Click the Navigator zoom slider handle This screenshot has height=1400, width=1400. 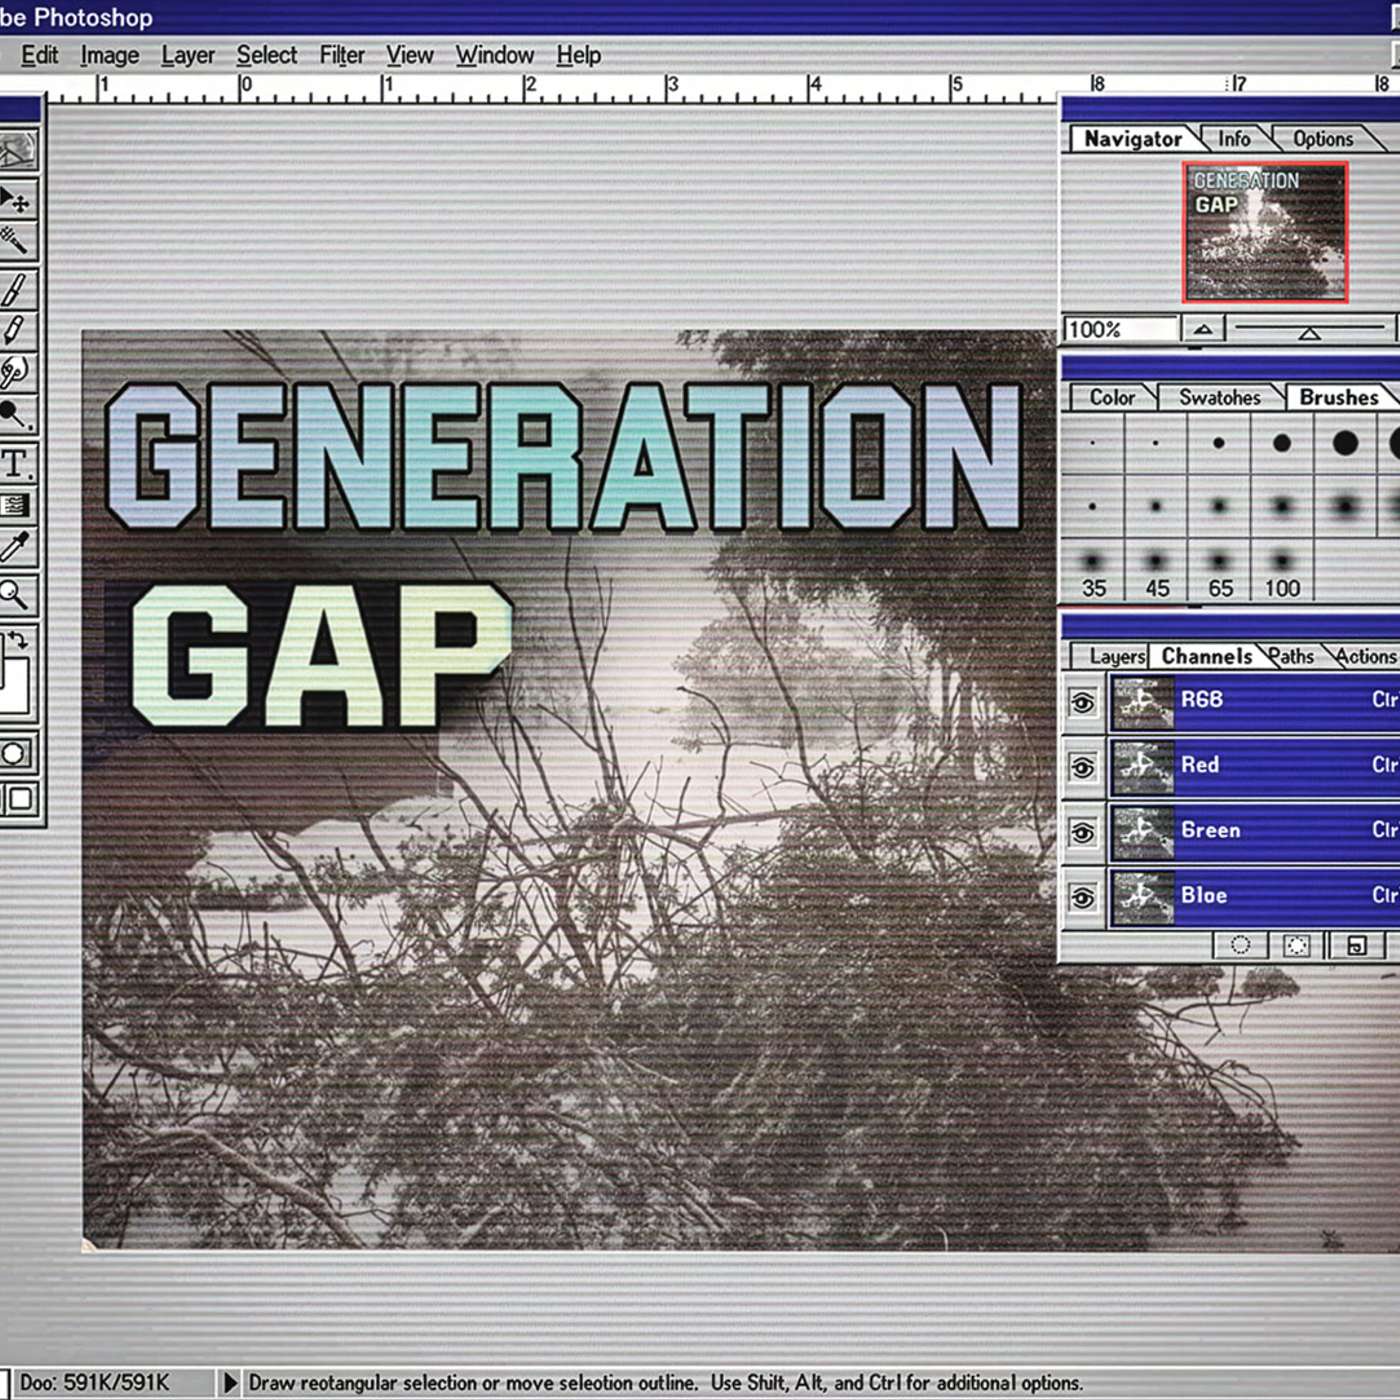click(1309, 333)
